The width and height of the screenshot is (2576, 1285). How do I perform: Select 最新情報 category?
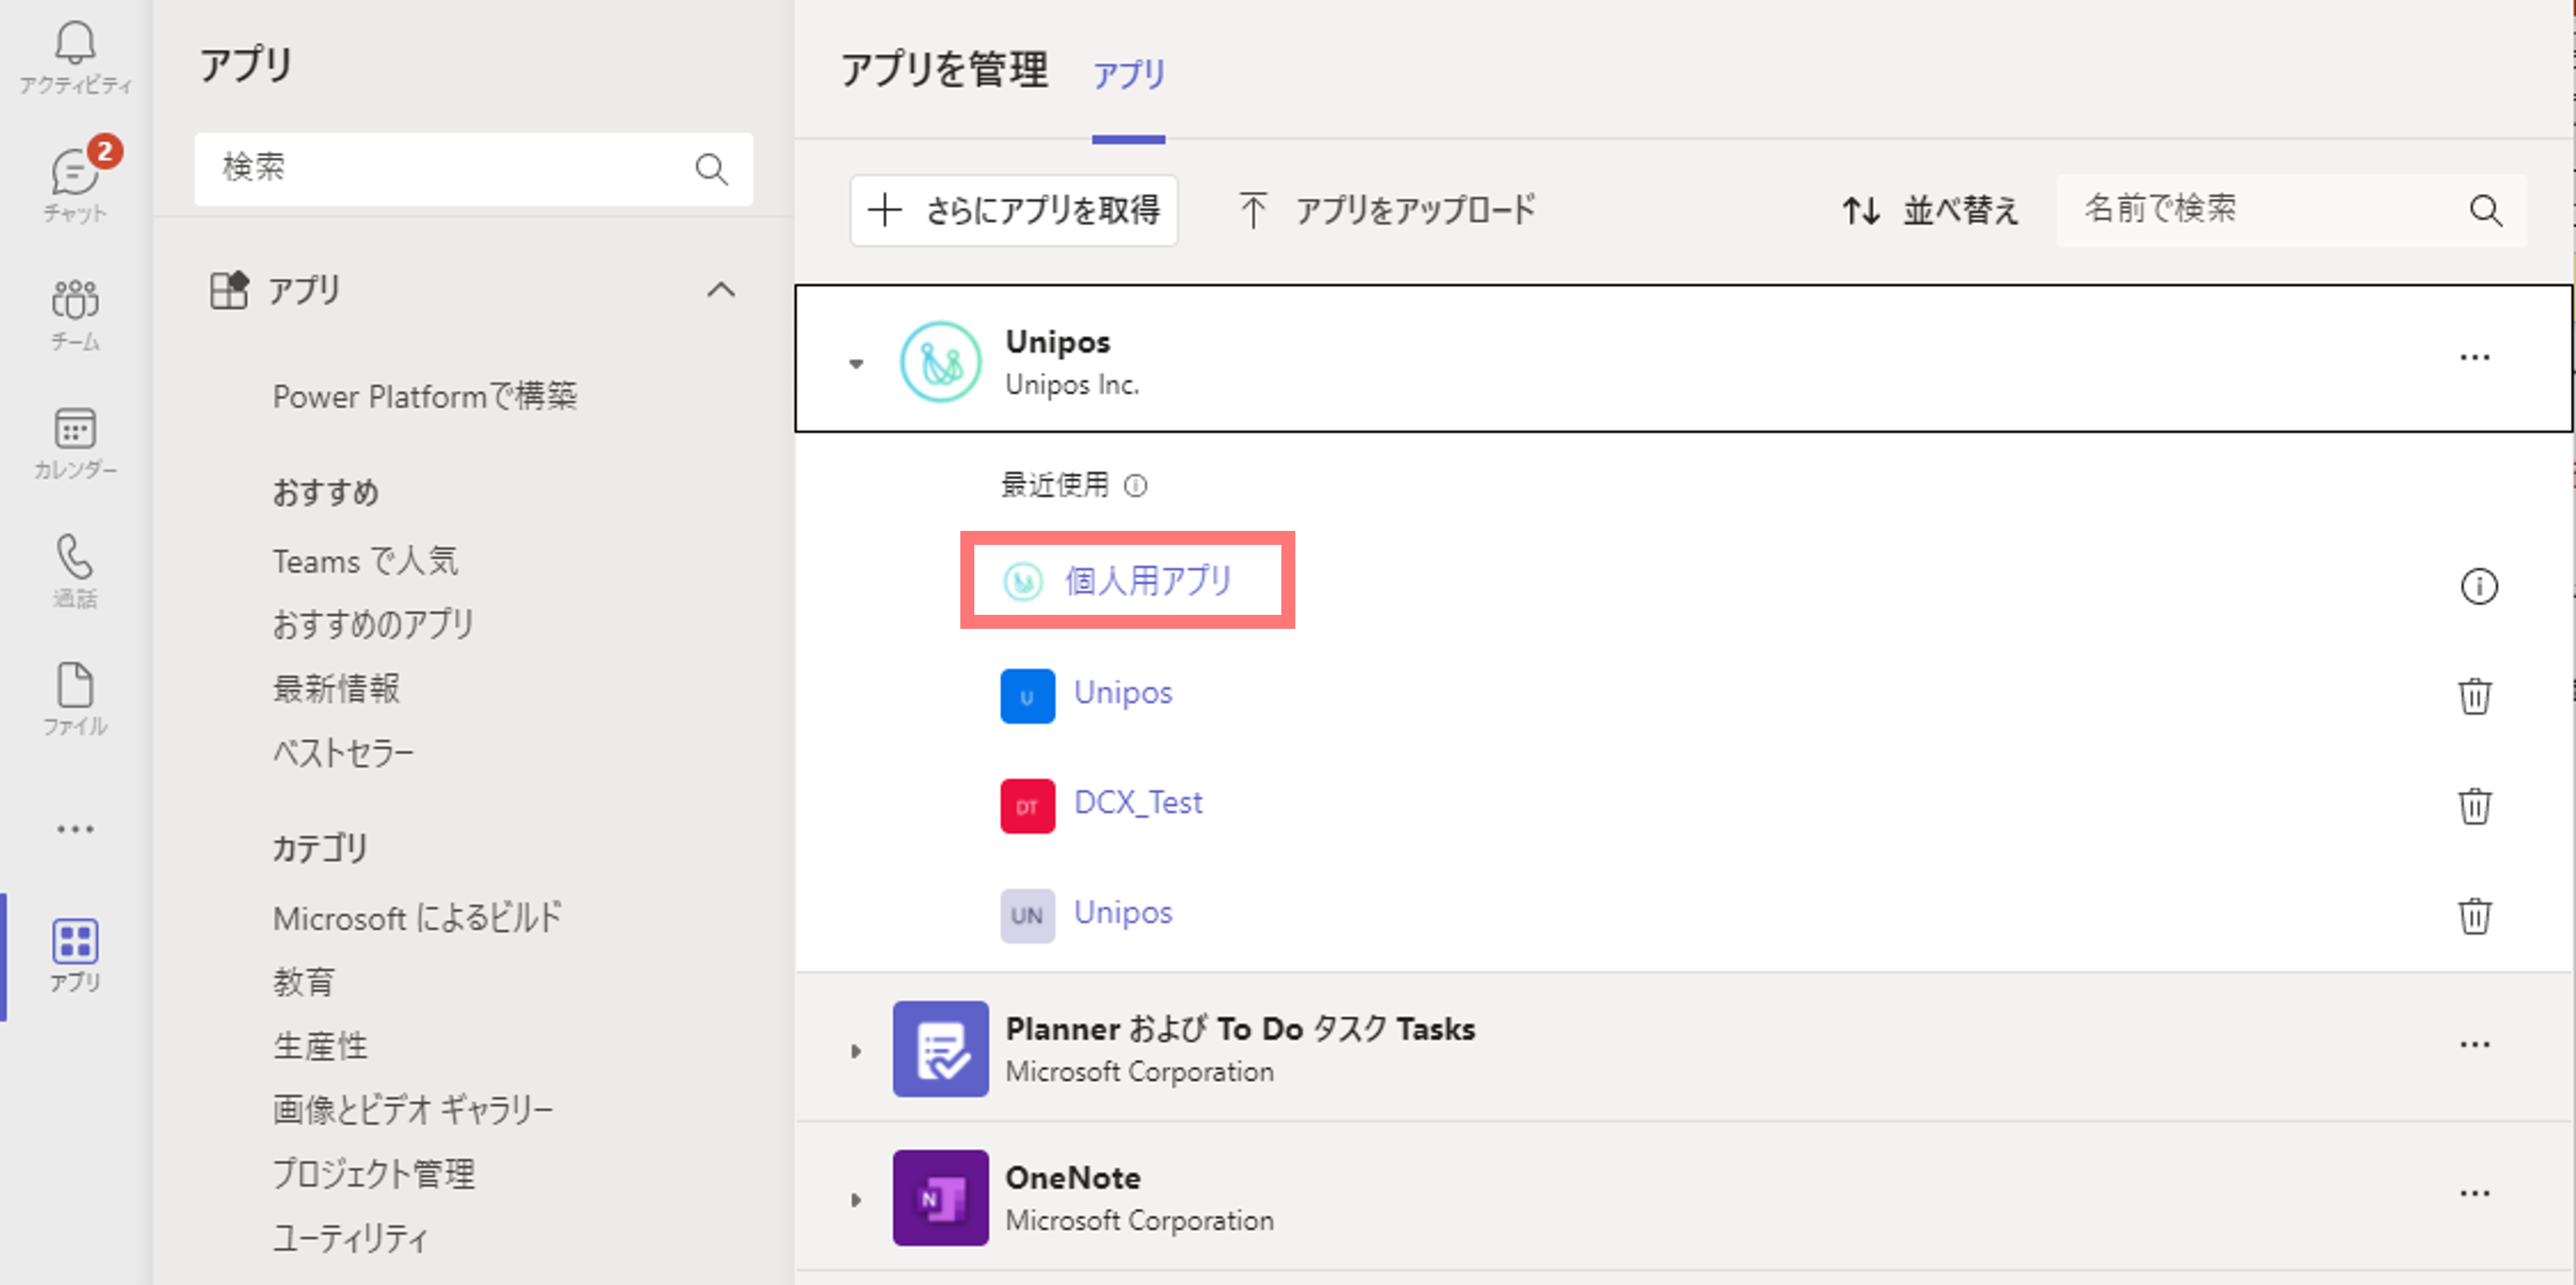tap(336, 688)
